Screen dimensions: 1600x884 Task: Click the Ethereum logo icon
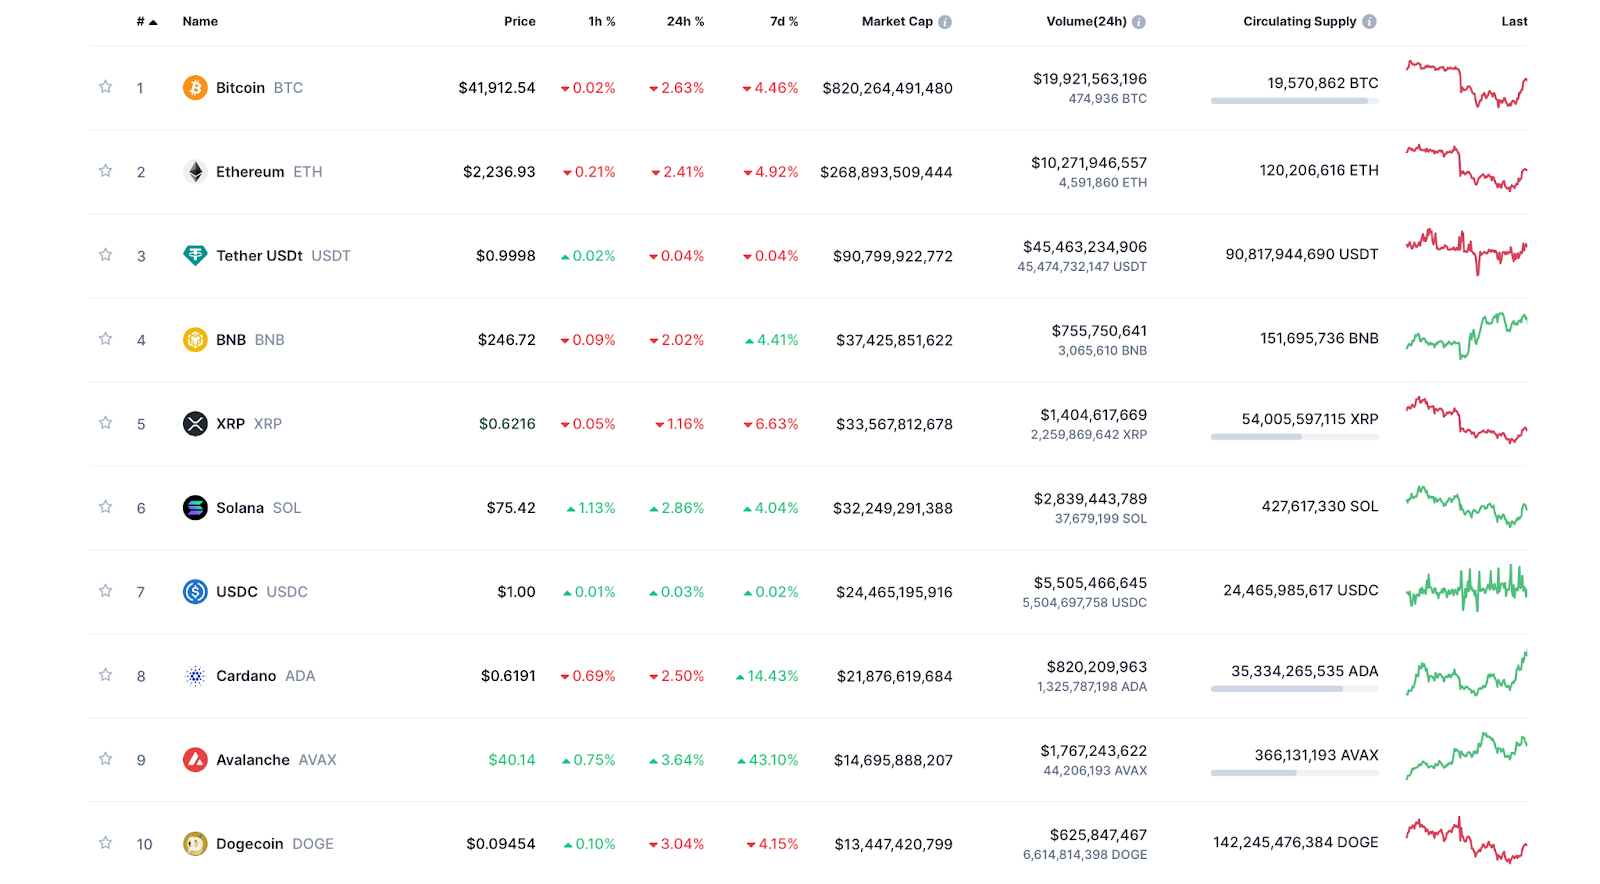[195, 172]
